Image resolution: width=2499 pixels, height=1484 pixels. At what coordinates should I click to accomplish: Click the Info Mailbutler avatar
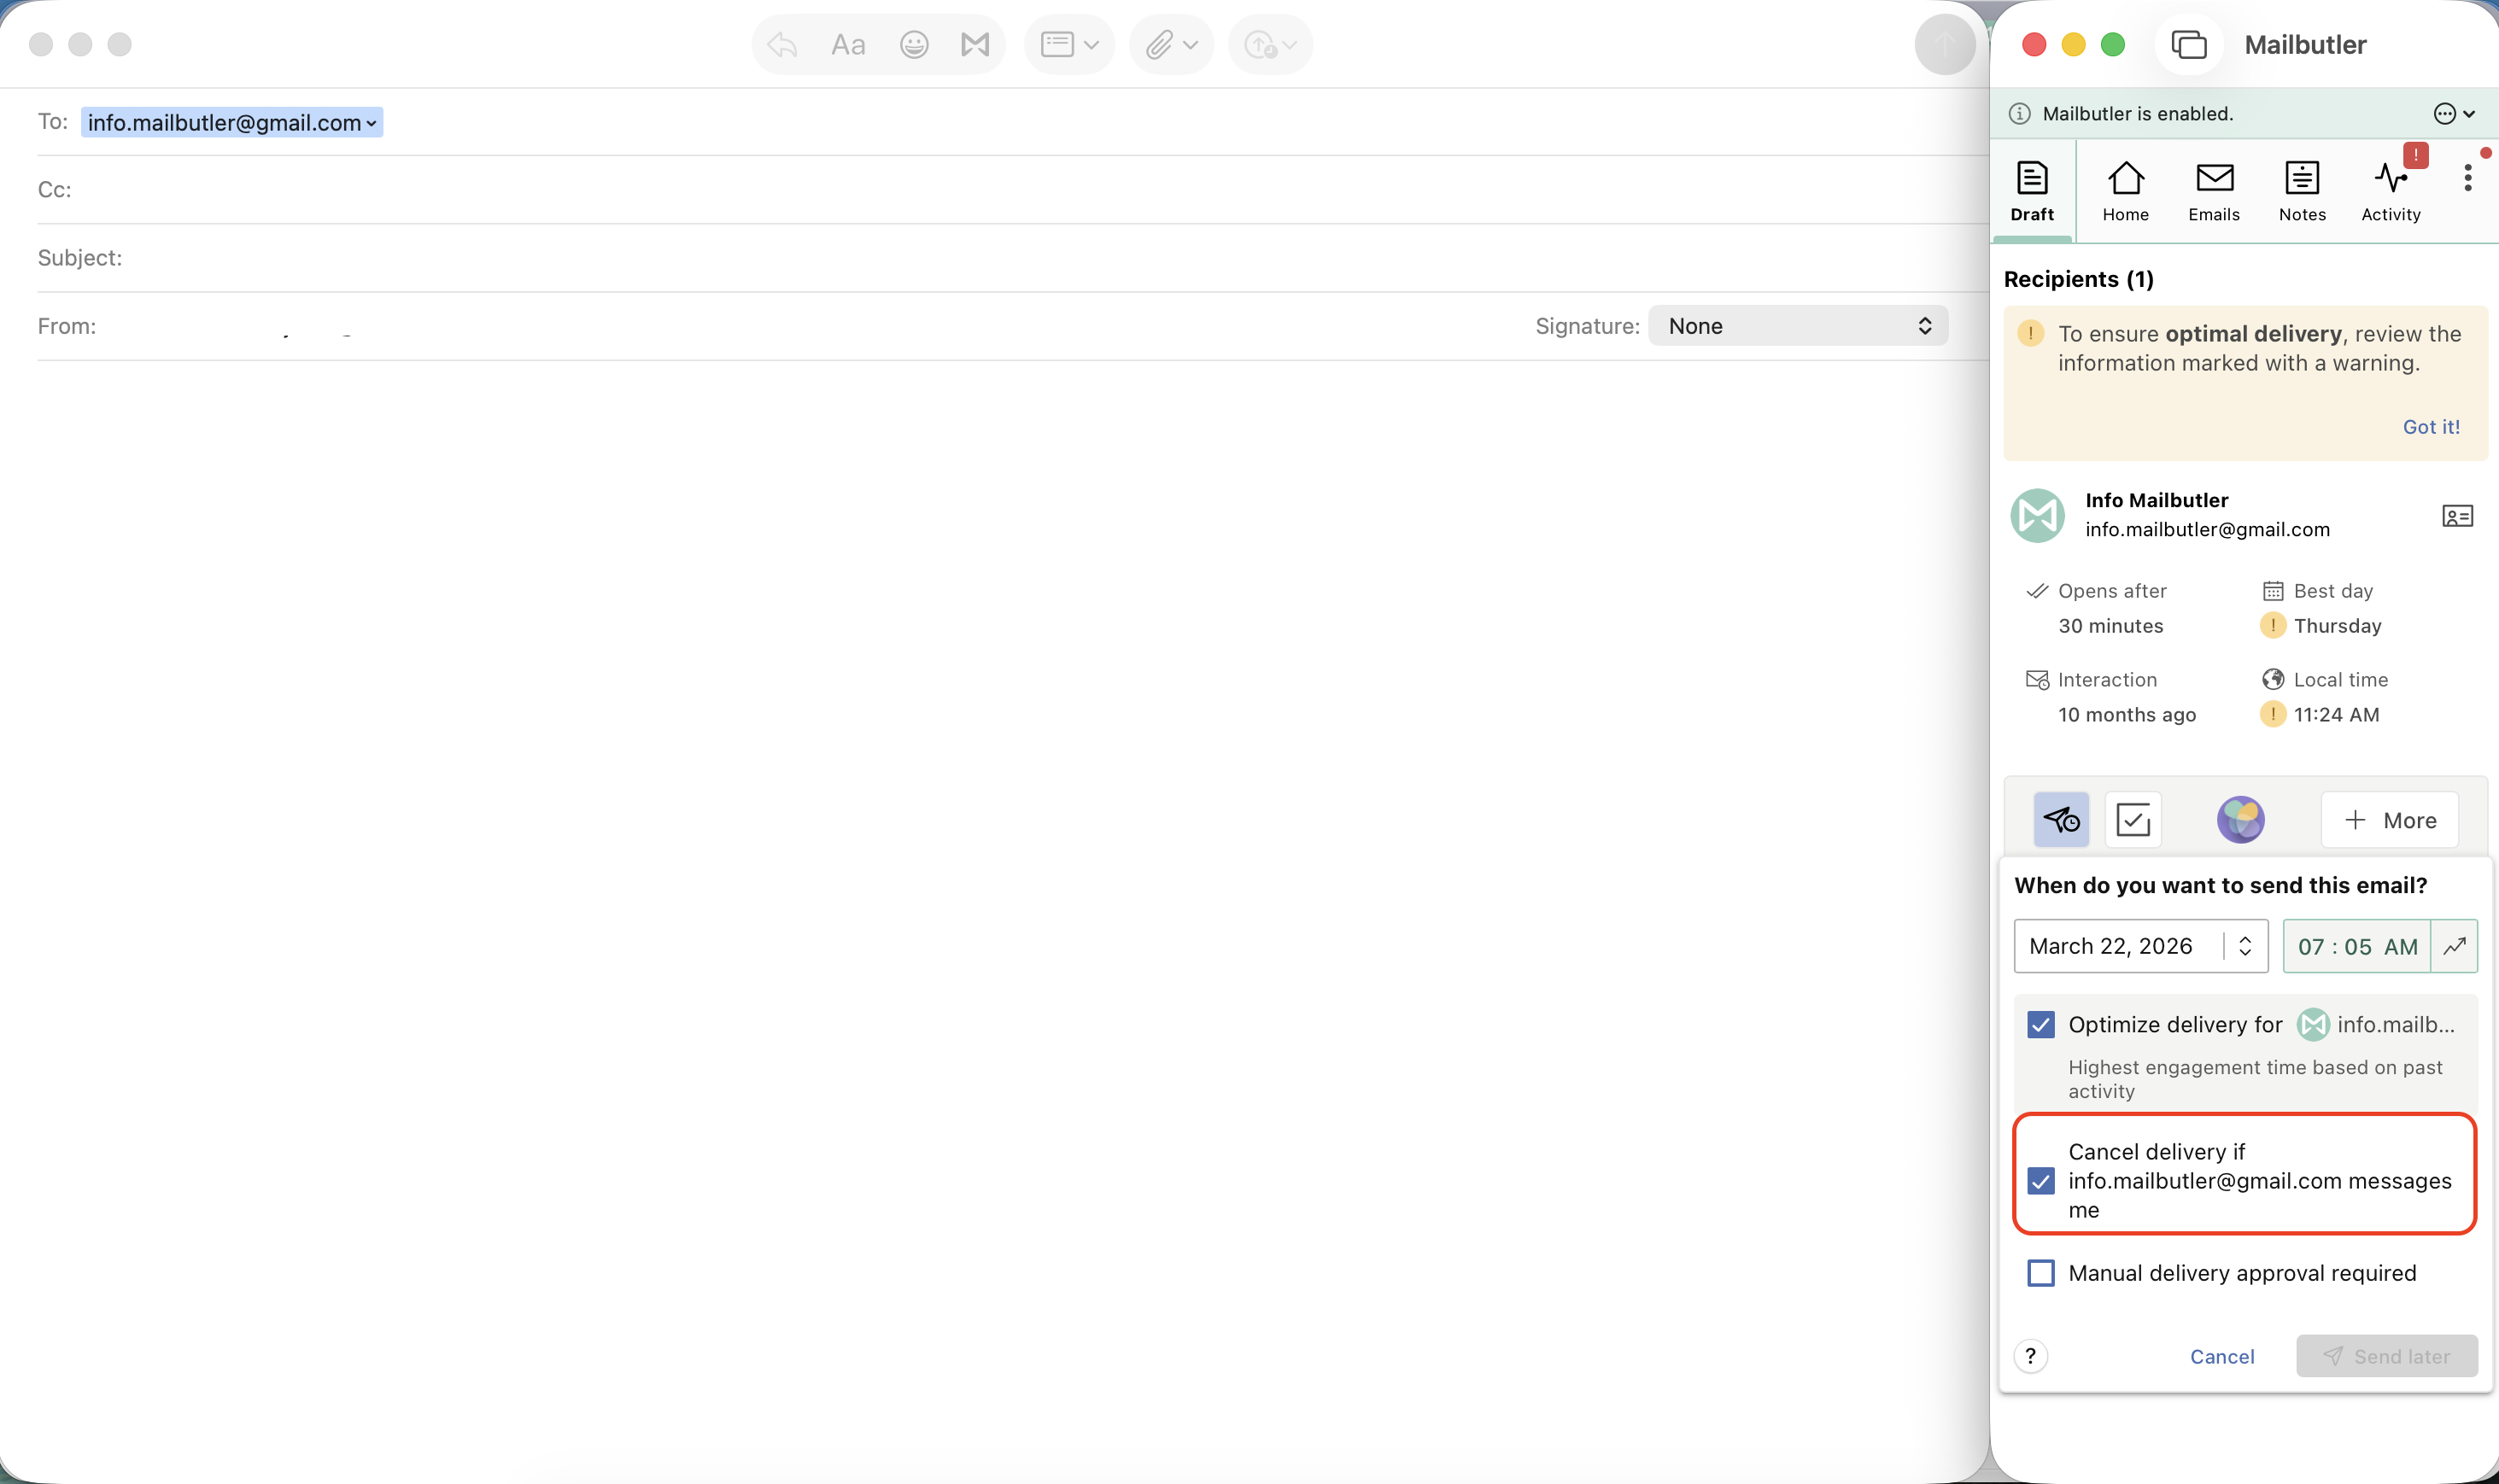coord(2037,515)
